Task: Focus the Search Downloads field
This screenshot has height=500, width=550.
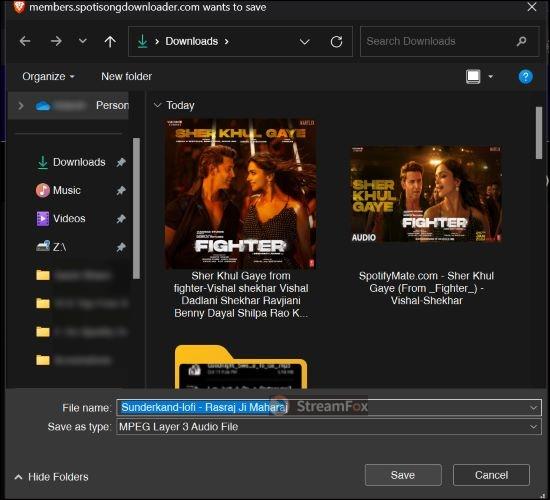Action: 449,41
